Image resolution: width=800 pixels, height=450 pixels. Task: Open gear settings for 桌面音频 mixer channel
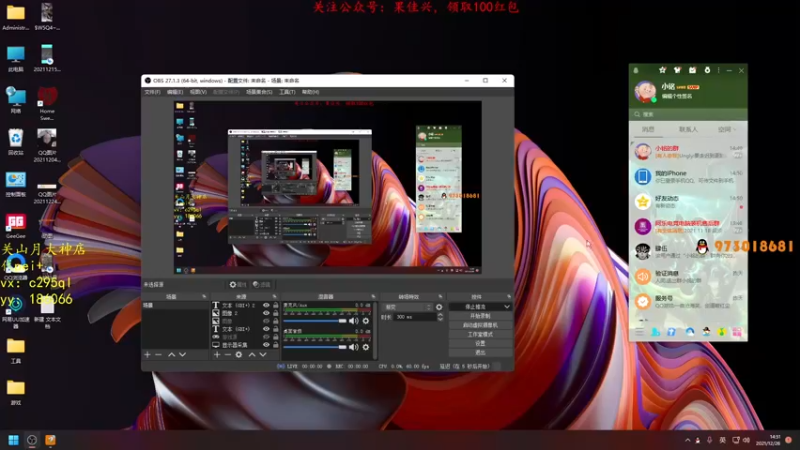[366, 347]
